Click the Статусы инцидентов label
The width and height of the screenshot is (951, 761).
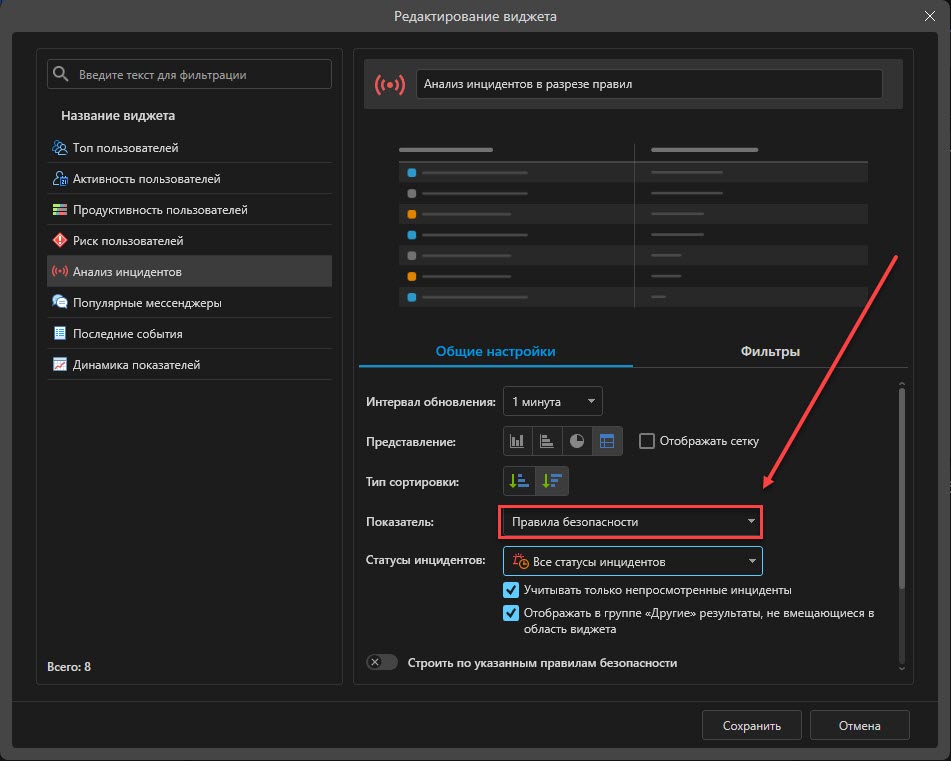coord(426,560)
